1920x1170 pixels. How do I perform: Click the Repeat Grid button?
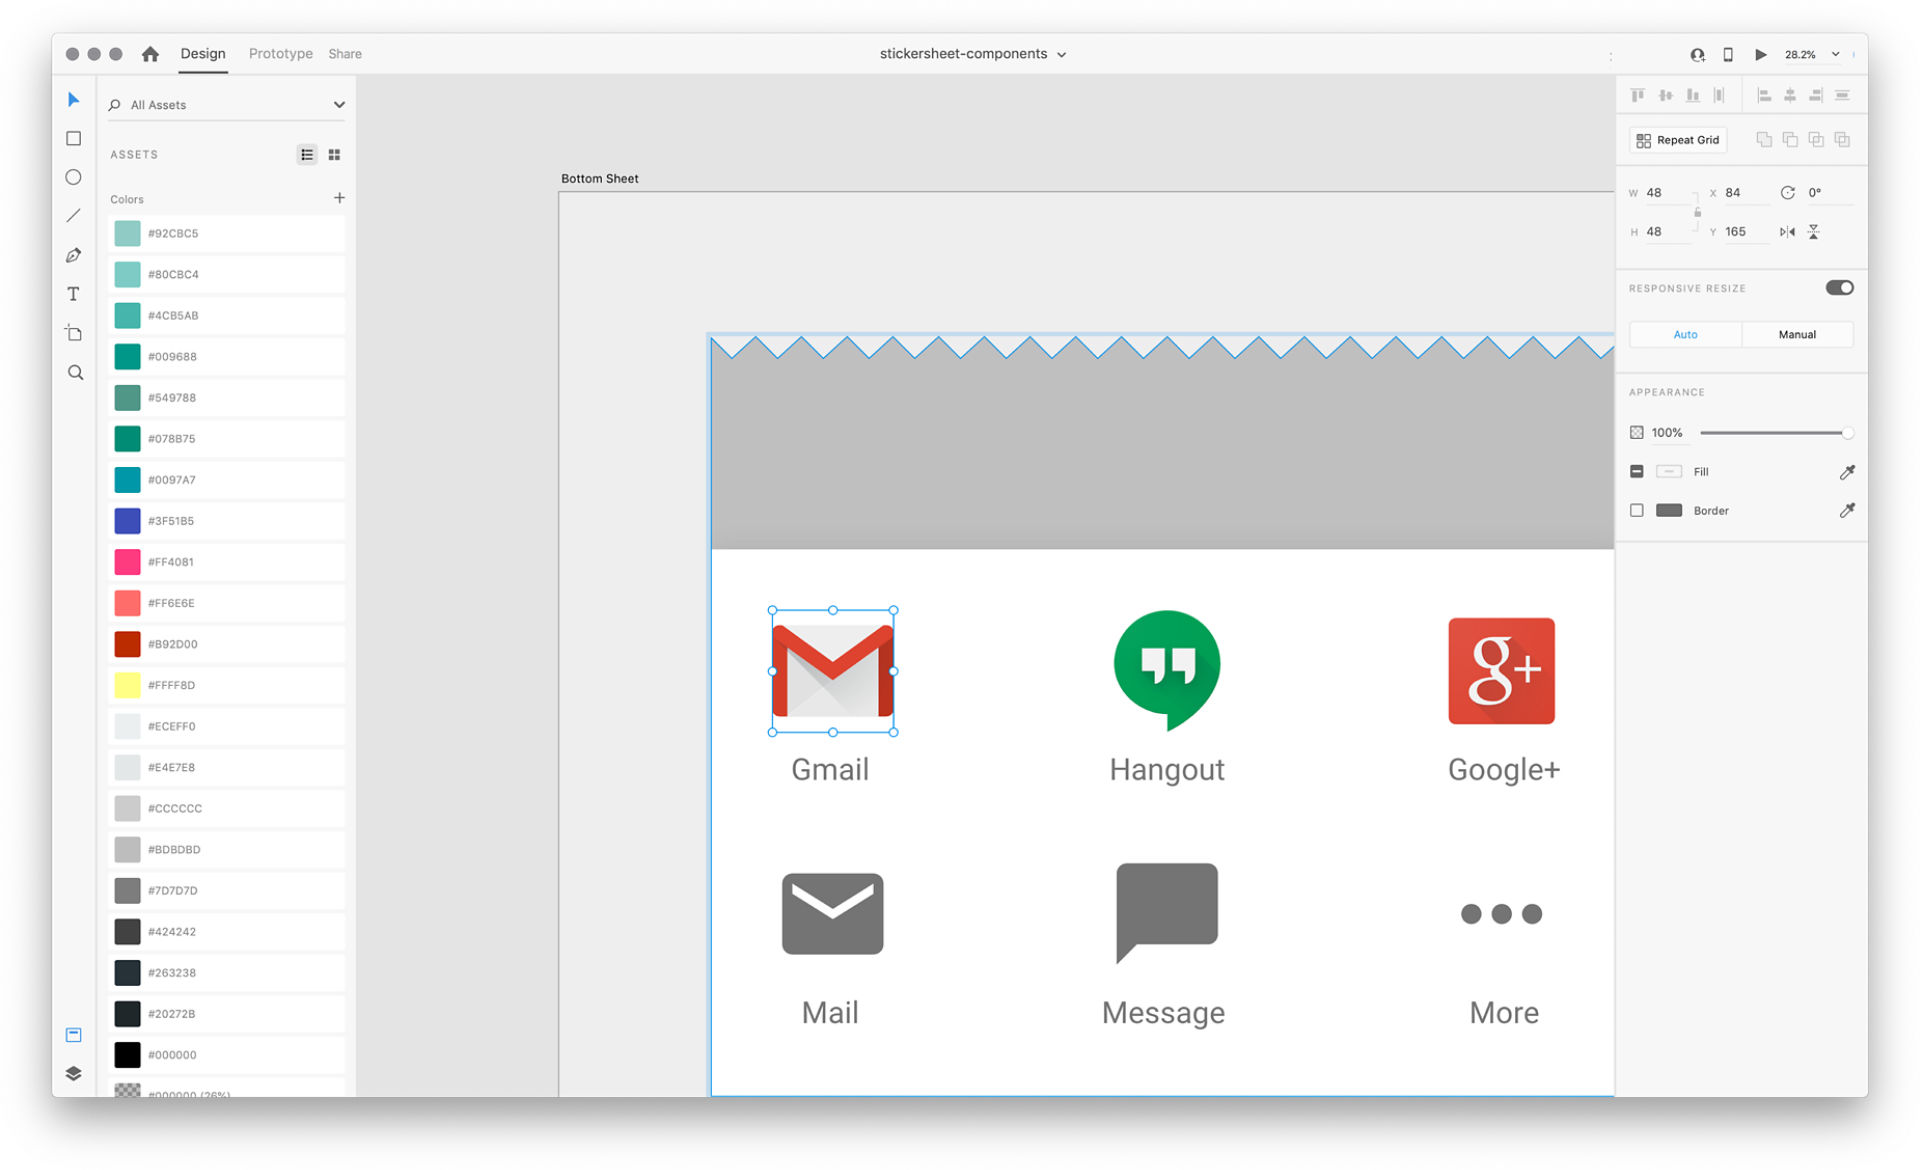1677,139
